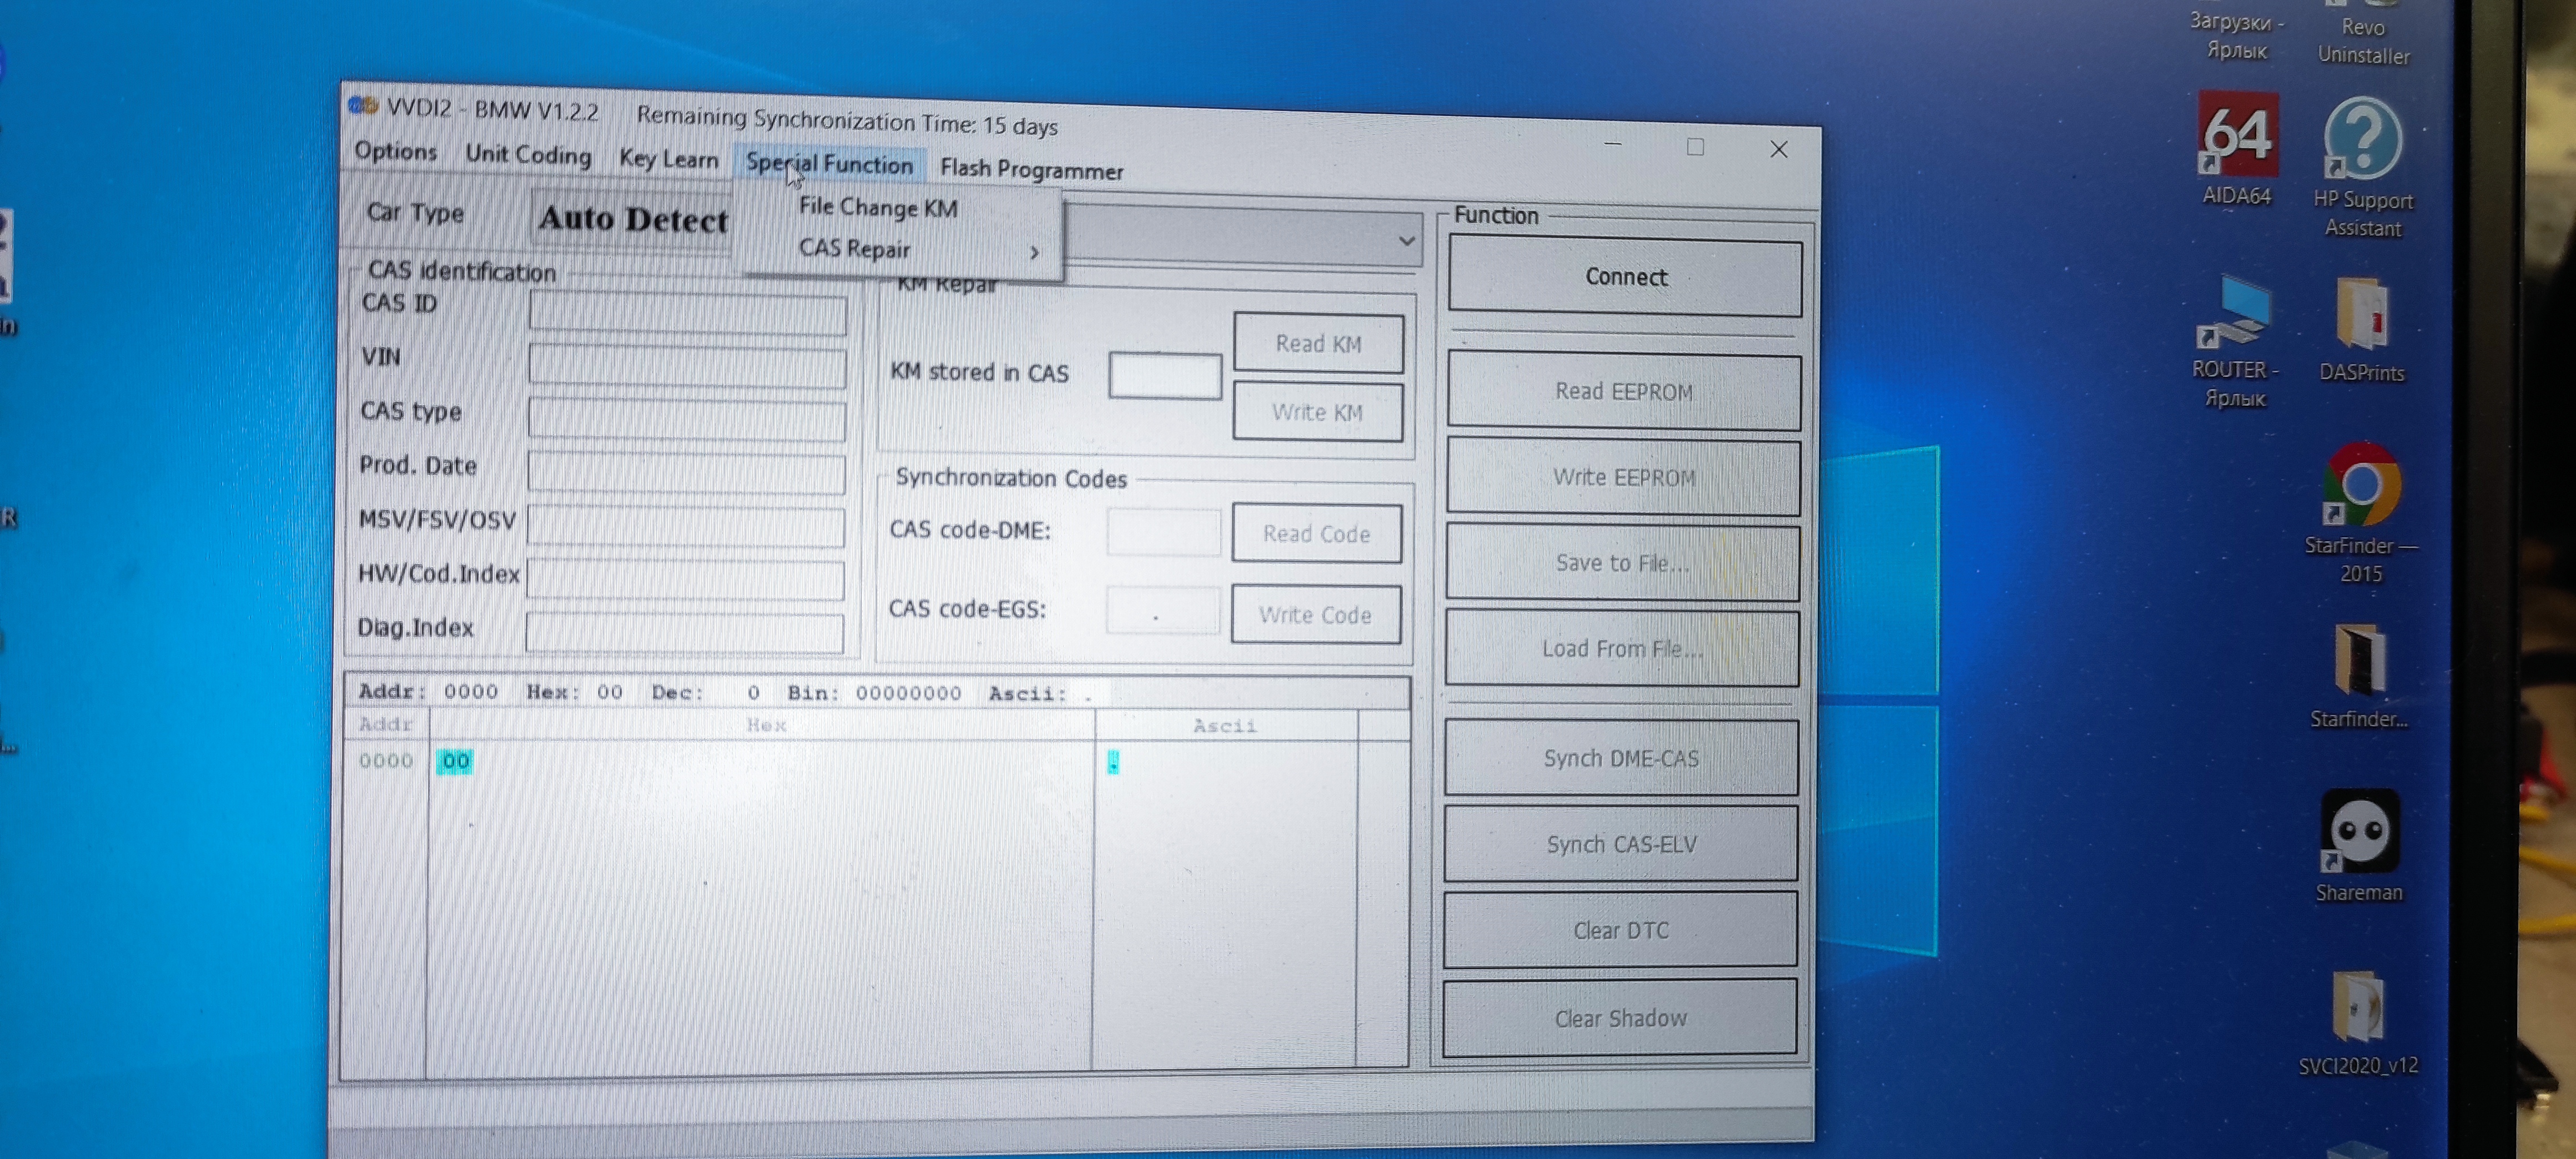
Task: Click the Clear DTC button
Action: click(1620, 930)
